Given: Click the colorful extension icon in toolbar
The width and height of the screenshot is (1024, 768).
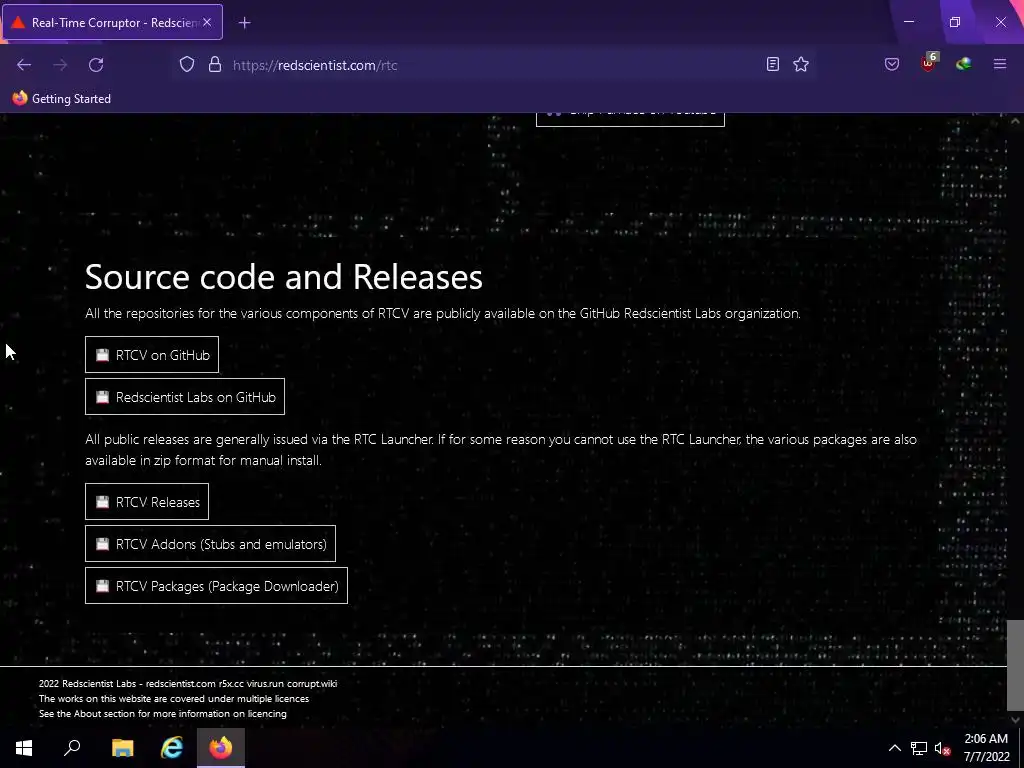Looking at the screenshot, I should (963, 64).
